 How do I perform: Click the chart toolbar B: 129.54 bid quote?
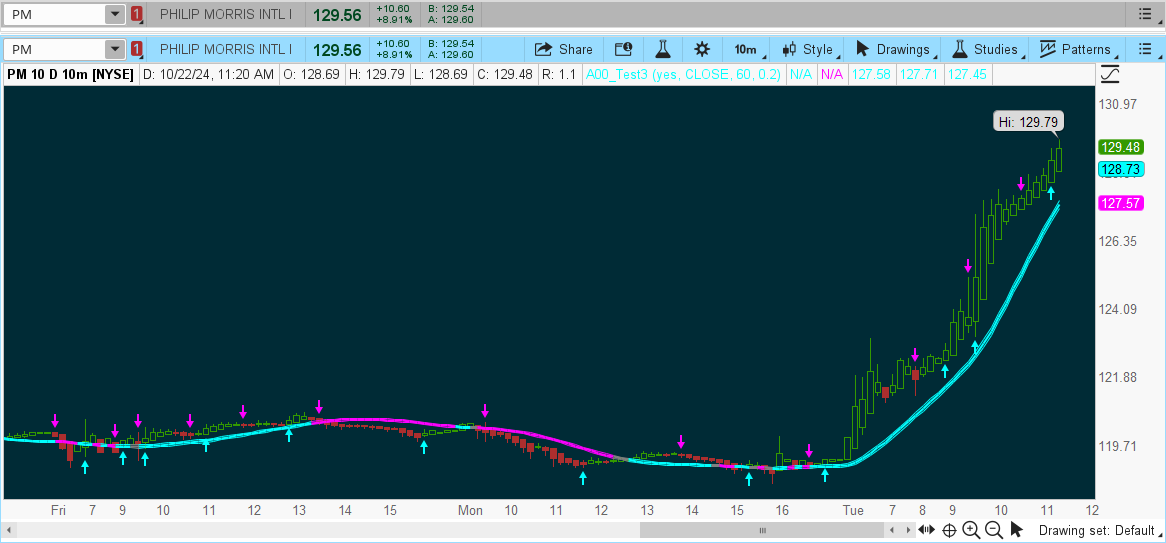[451, 44]
